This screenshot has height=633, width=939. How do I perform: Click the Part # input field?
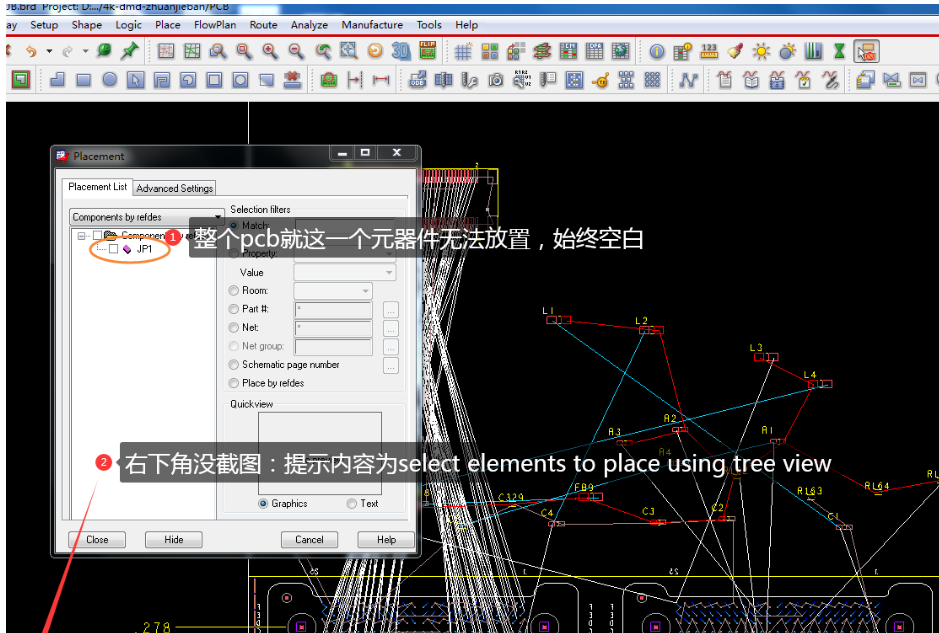pyautogui.click(x=333, y=310)
